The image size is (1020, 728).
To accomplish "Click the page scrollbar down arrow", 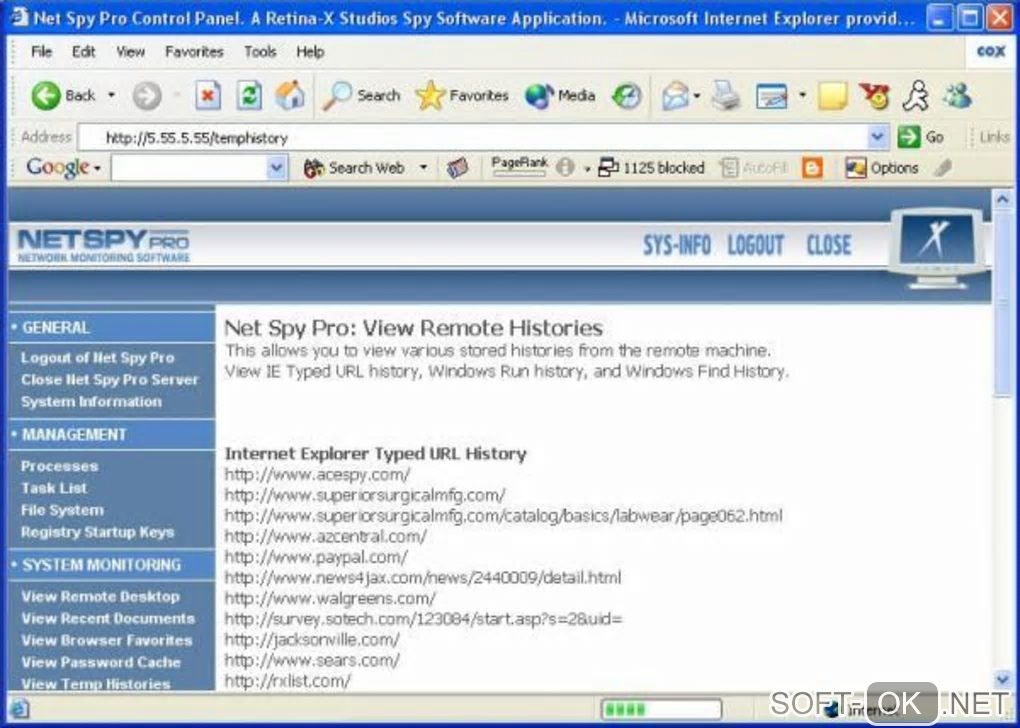I will [1002, 680].
